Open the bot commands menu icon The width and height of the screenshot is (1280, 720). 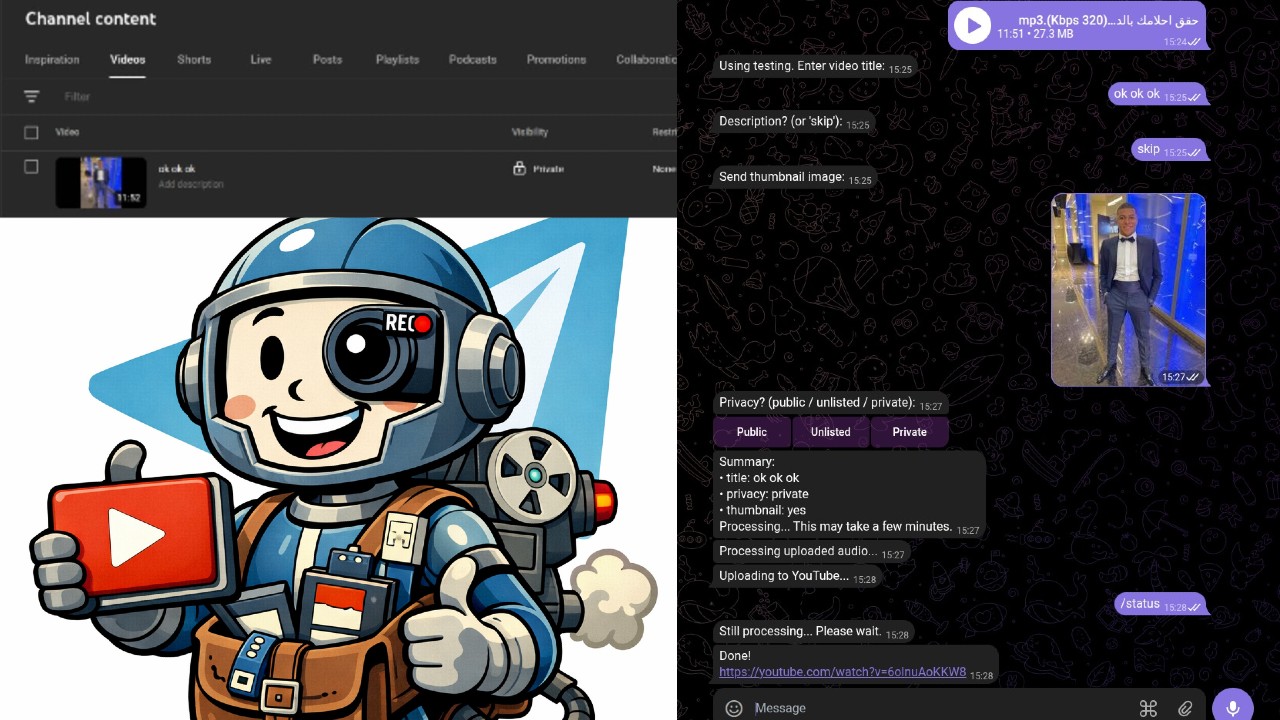click(x=1148, y=707)
